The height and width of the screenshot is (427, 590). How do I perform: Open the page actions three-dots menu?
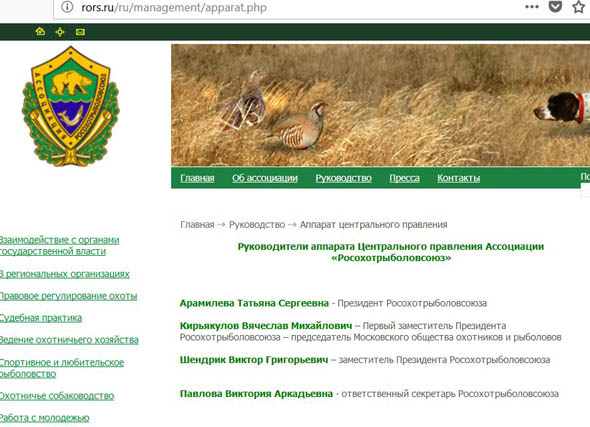532,7
